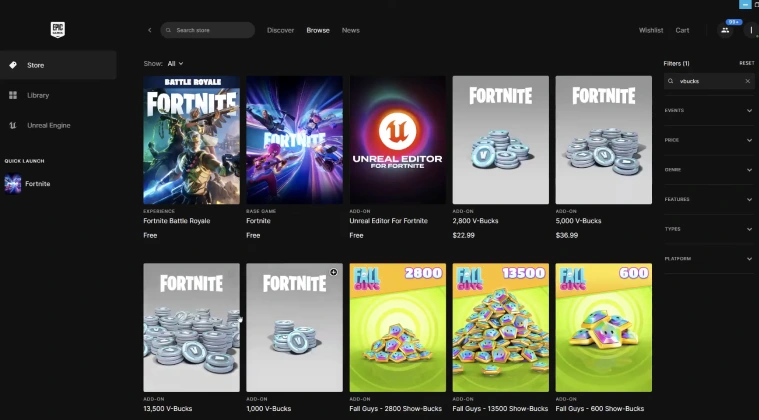Image resolution: width=759 pixels, height=420 pixels.
Task: Click the 99+ notification badge
Action: (x=734, y=22)
